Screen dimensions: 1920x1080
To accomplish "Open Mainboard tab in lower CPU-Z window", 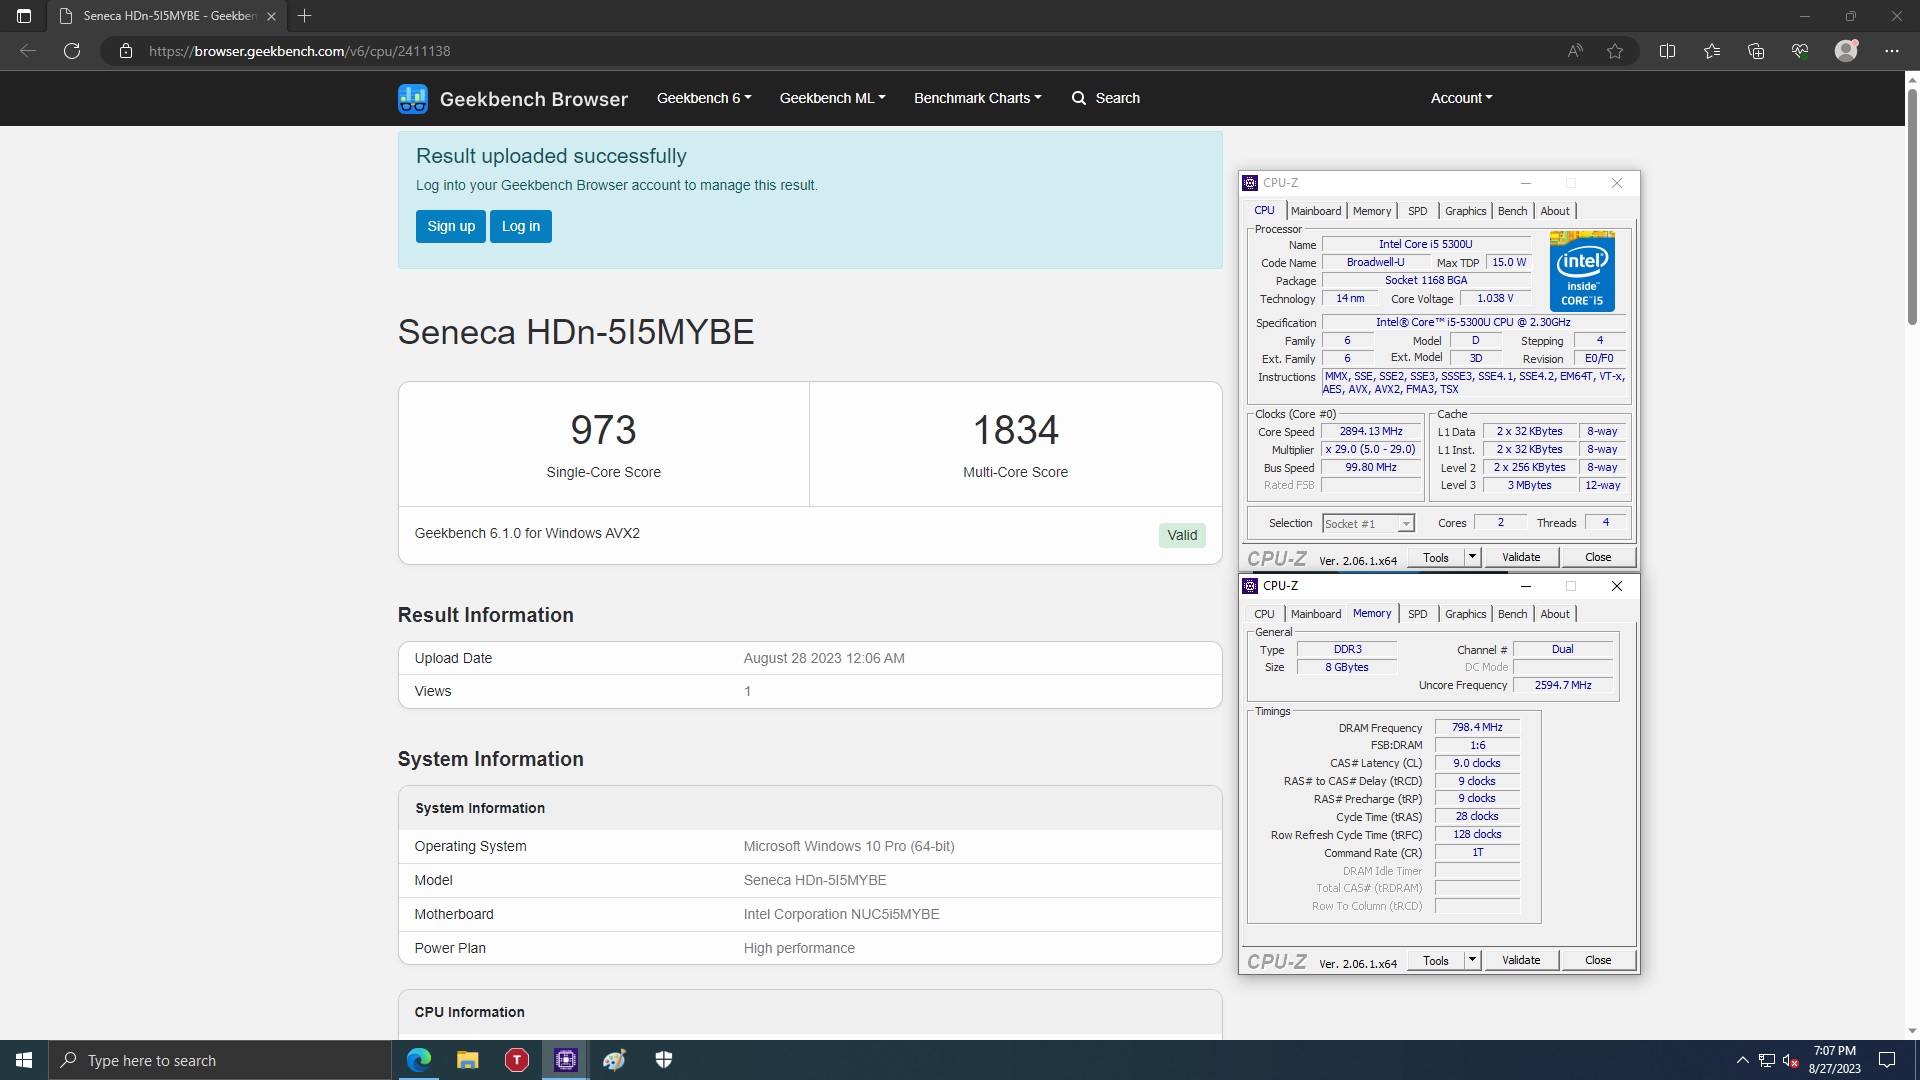I will (x=1316, y=614).
